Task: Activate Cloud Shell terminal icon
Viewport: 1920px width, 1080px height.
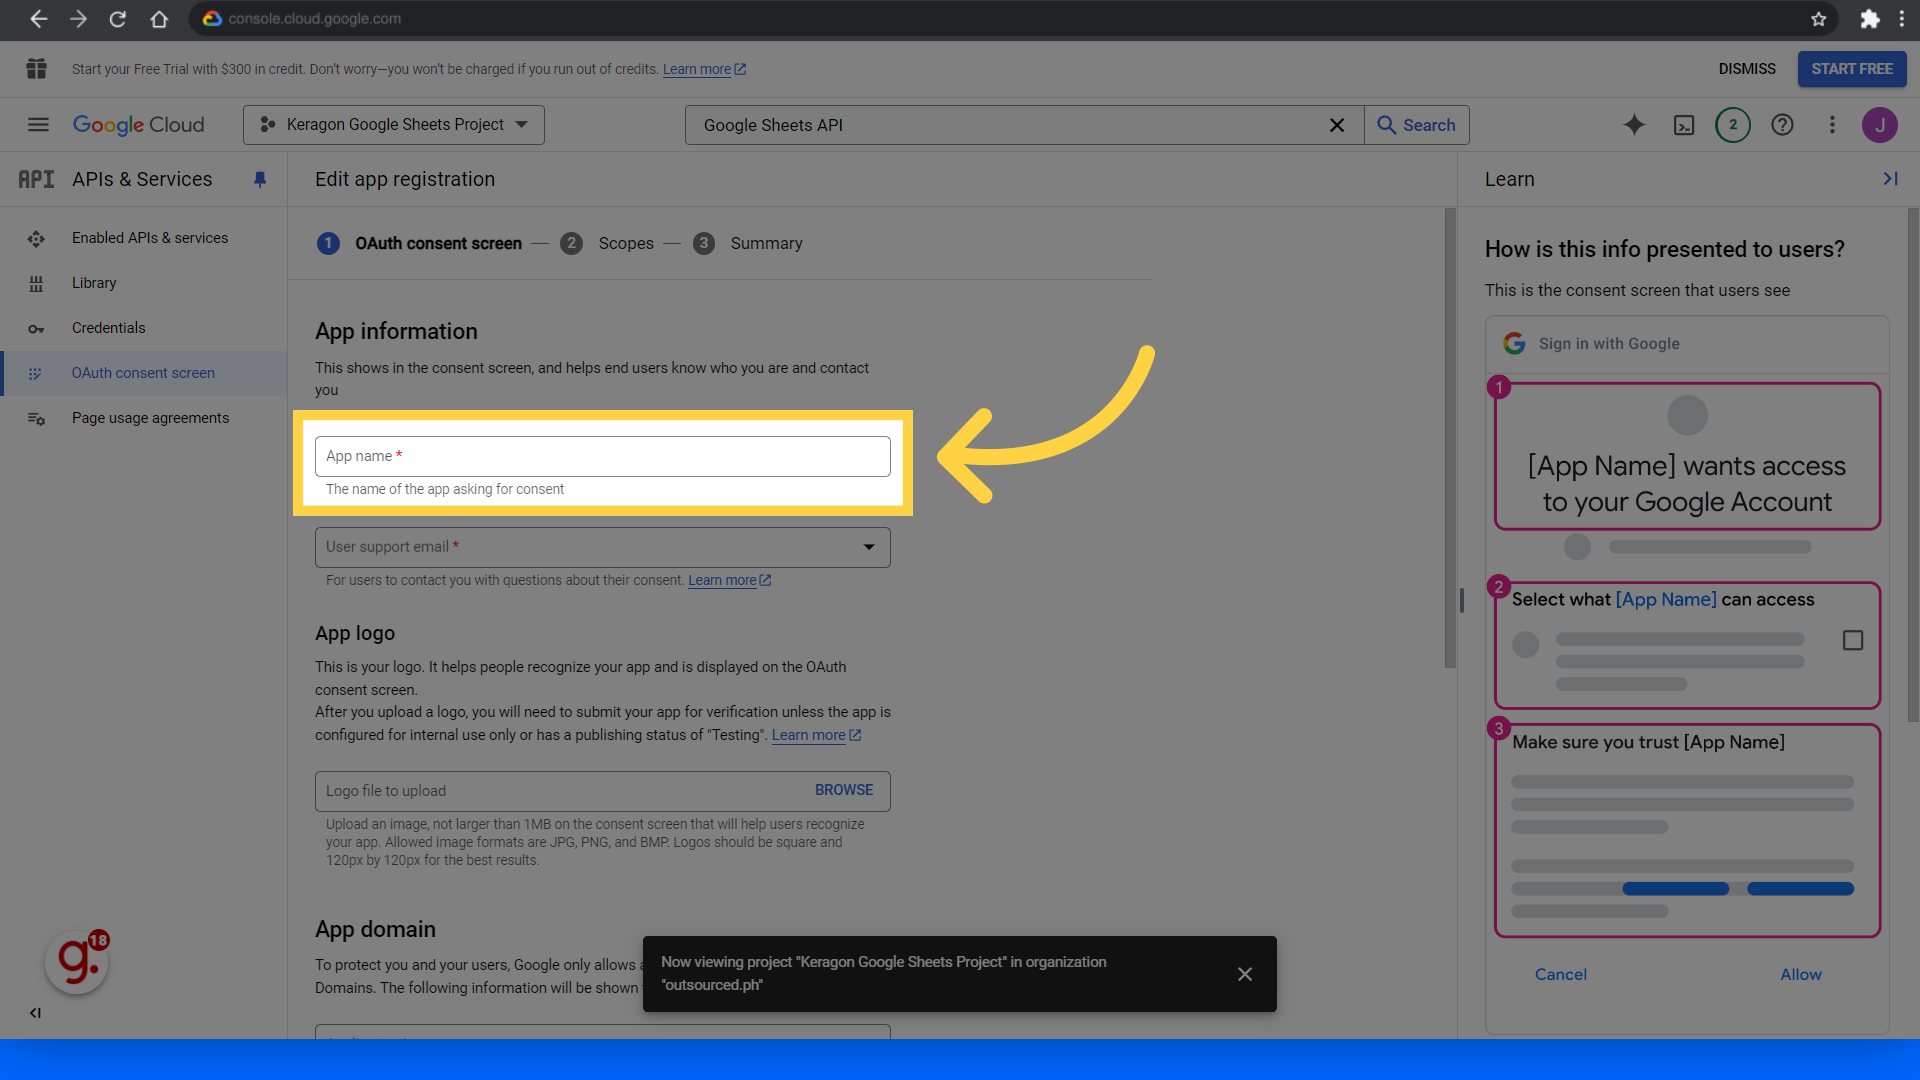Action: (x=1684, y=125)
